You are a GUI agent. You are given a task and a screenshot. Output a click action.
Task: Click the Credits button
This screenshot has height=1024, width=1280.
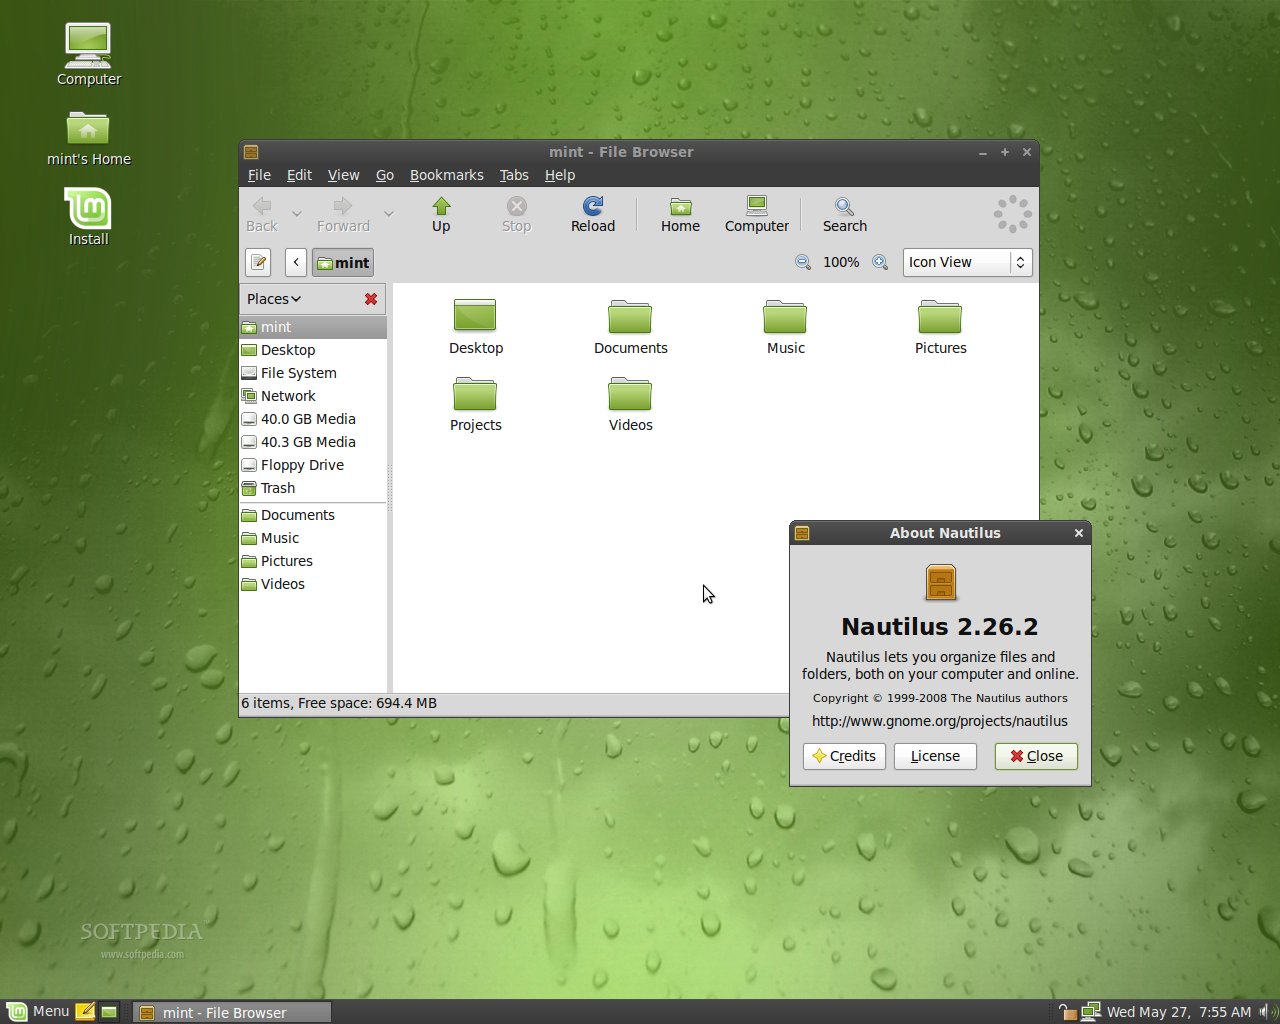(x=844, y=756)
